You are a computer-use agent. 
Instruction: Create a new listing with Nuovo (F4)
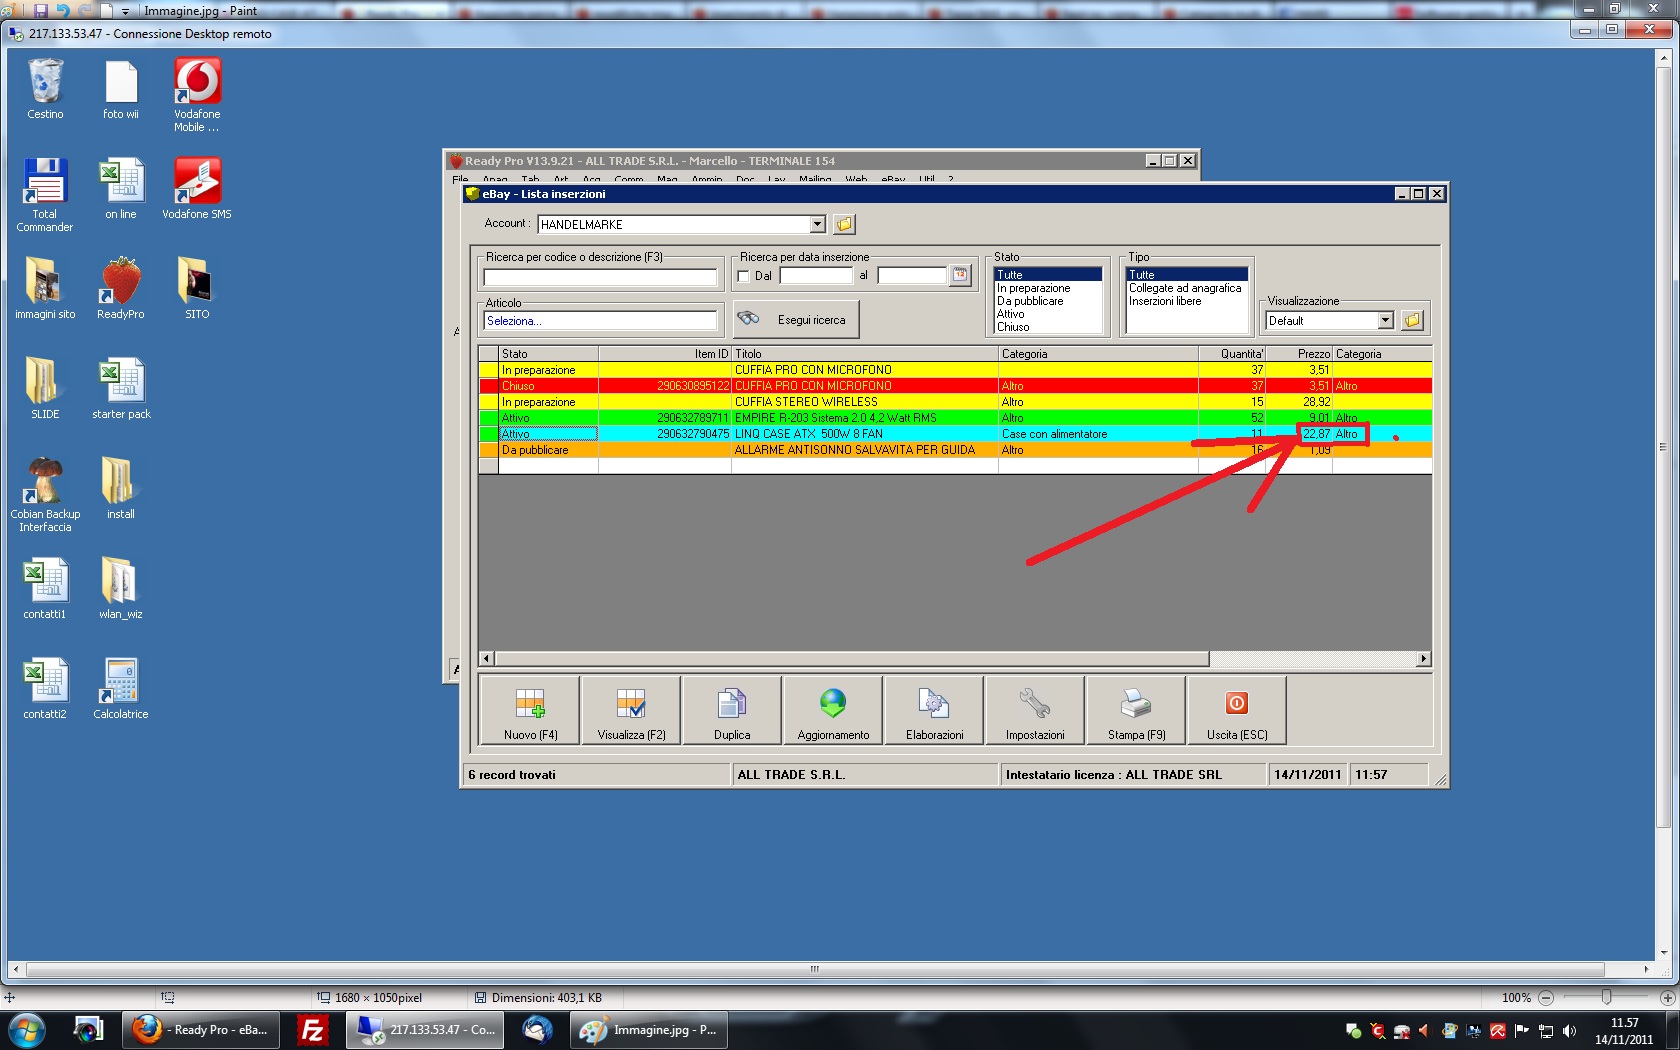pos(531,711)
